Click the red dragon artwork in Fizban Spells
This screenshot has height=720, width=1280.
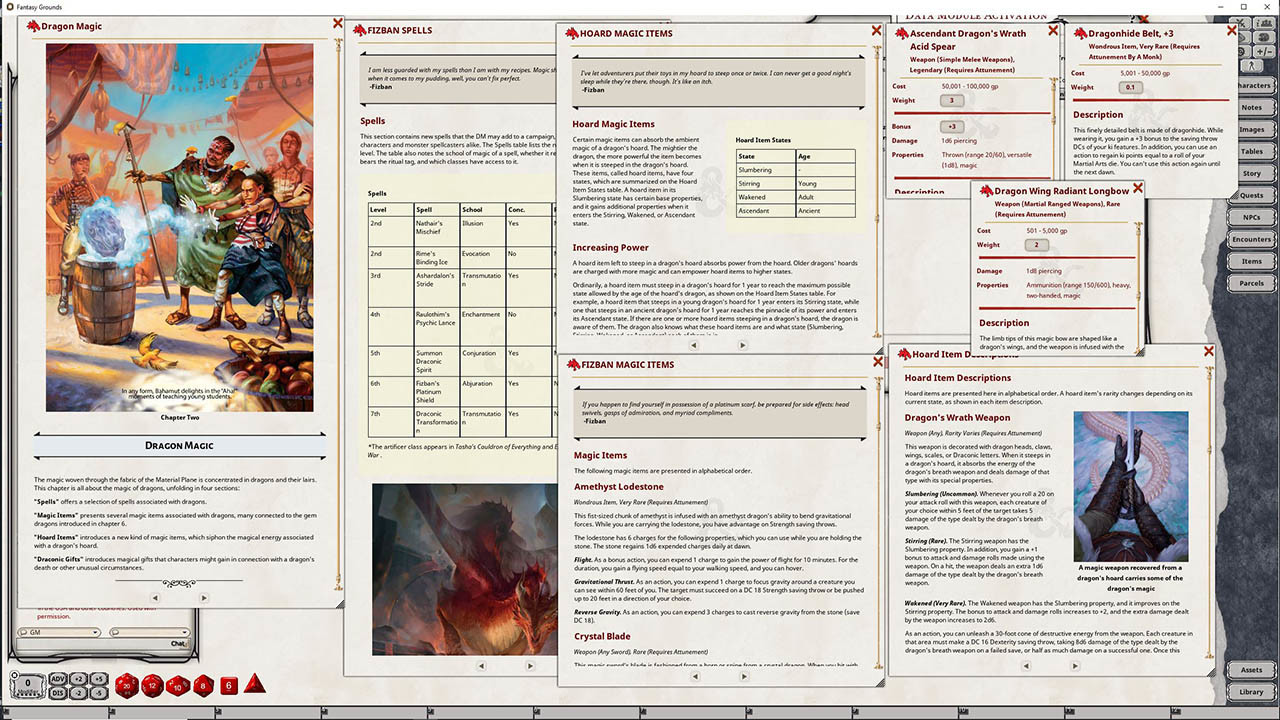pyautogui.click(x=465, y=570)
